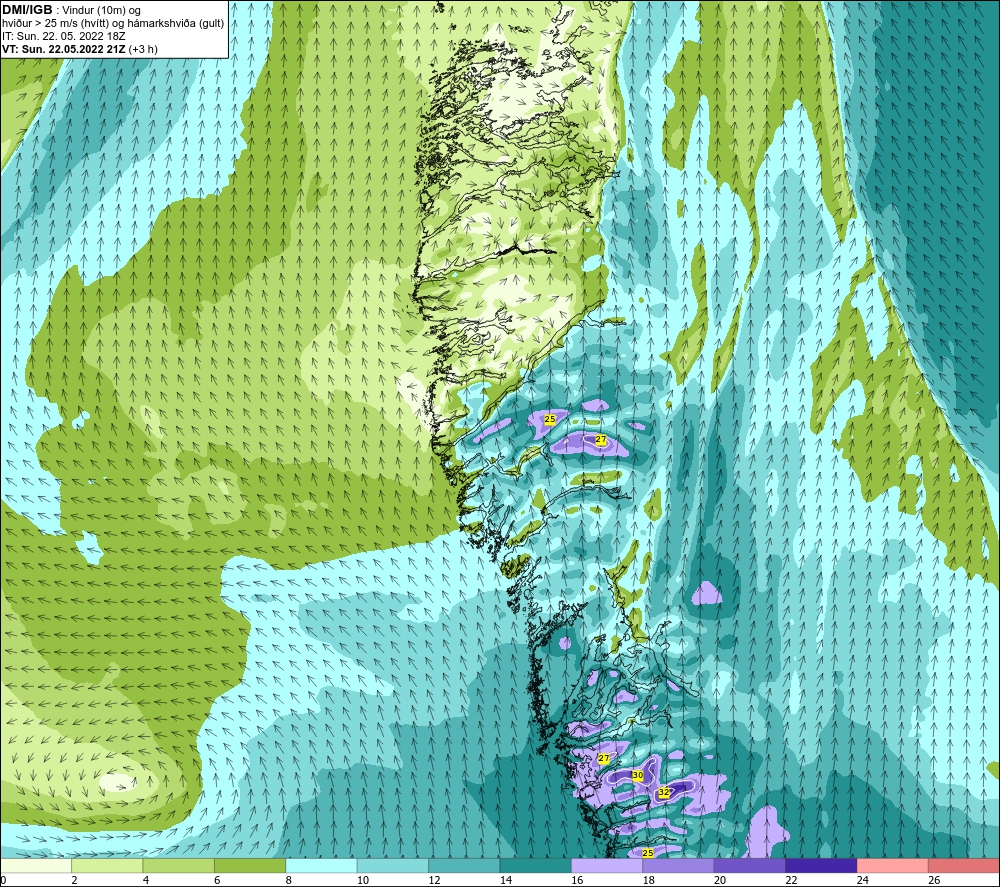Pick the salmon swatch above 26 m/s
Image resolution: width=1000 pixels, height=887 pixels.
click(964, 866)
